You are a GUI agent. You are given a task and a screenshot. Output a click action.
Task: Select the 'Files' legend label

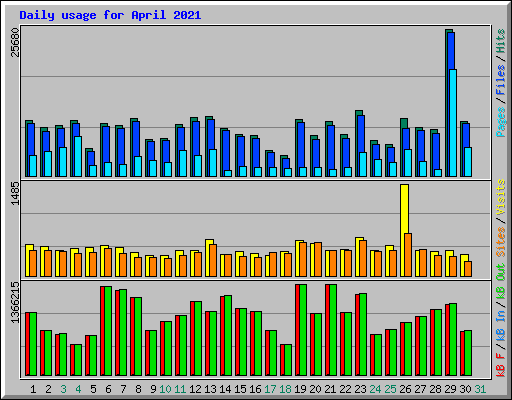tap(501, 79)
